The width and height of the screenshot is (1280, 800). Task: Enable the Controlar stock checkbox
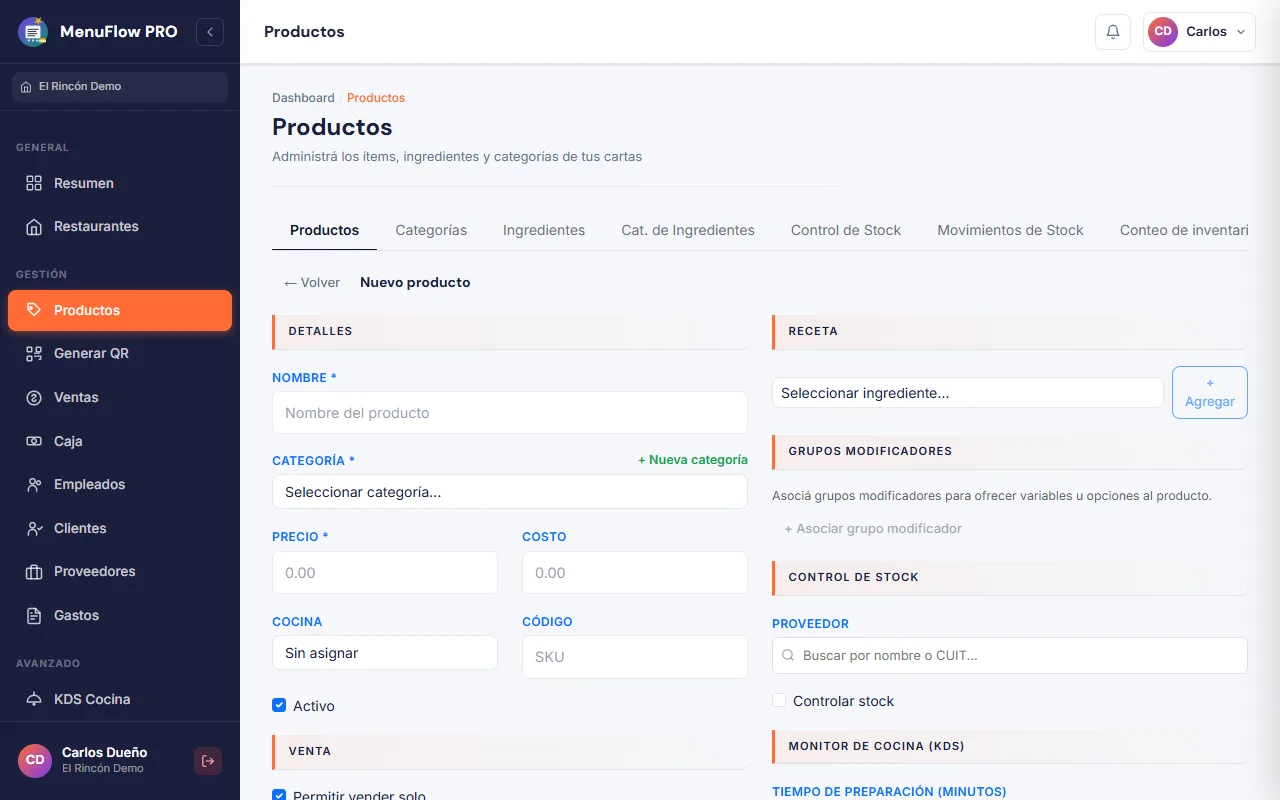click(x=779, y=700)
